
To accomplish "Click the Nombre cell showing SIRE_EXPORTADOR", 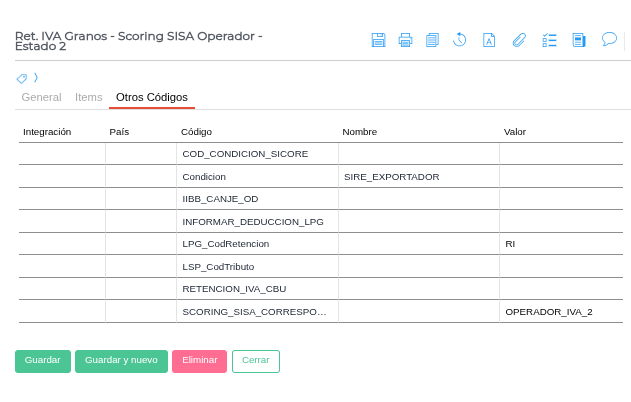I will [418, 176].
